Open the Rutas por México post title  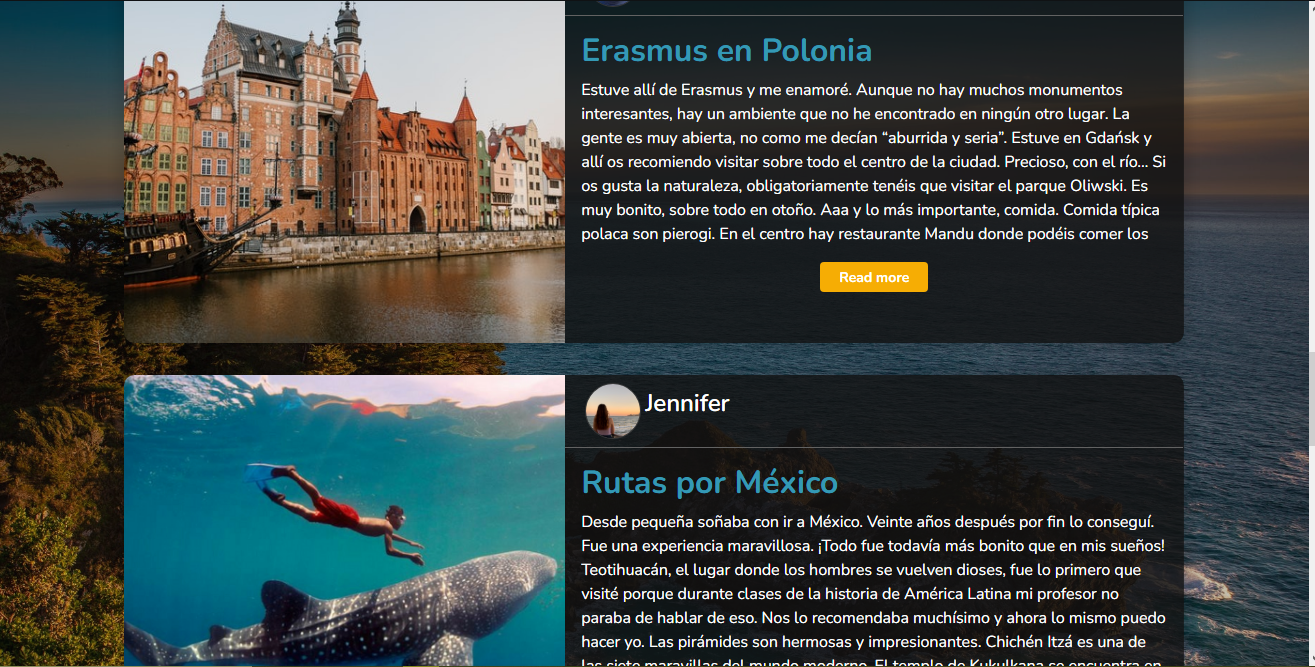tap(709, 483)
